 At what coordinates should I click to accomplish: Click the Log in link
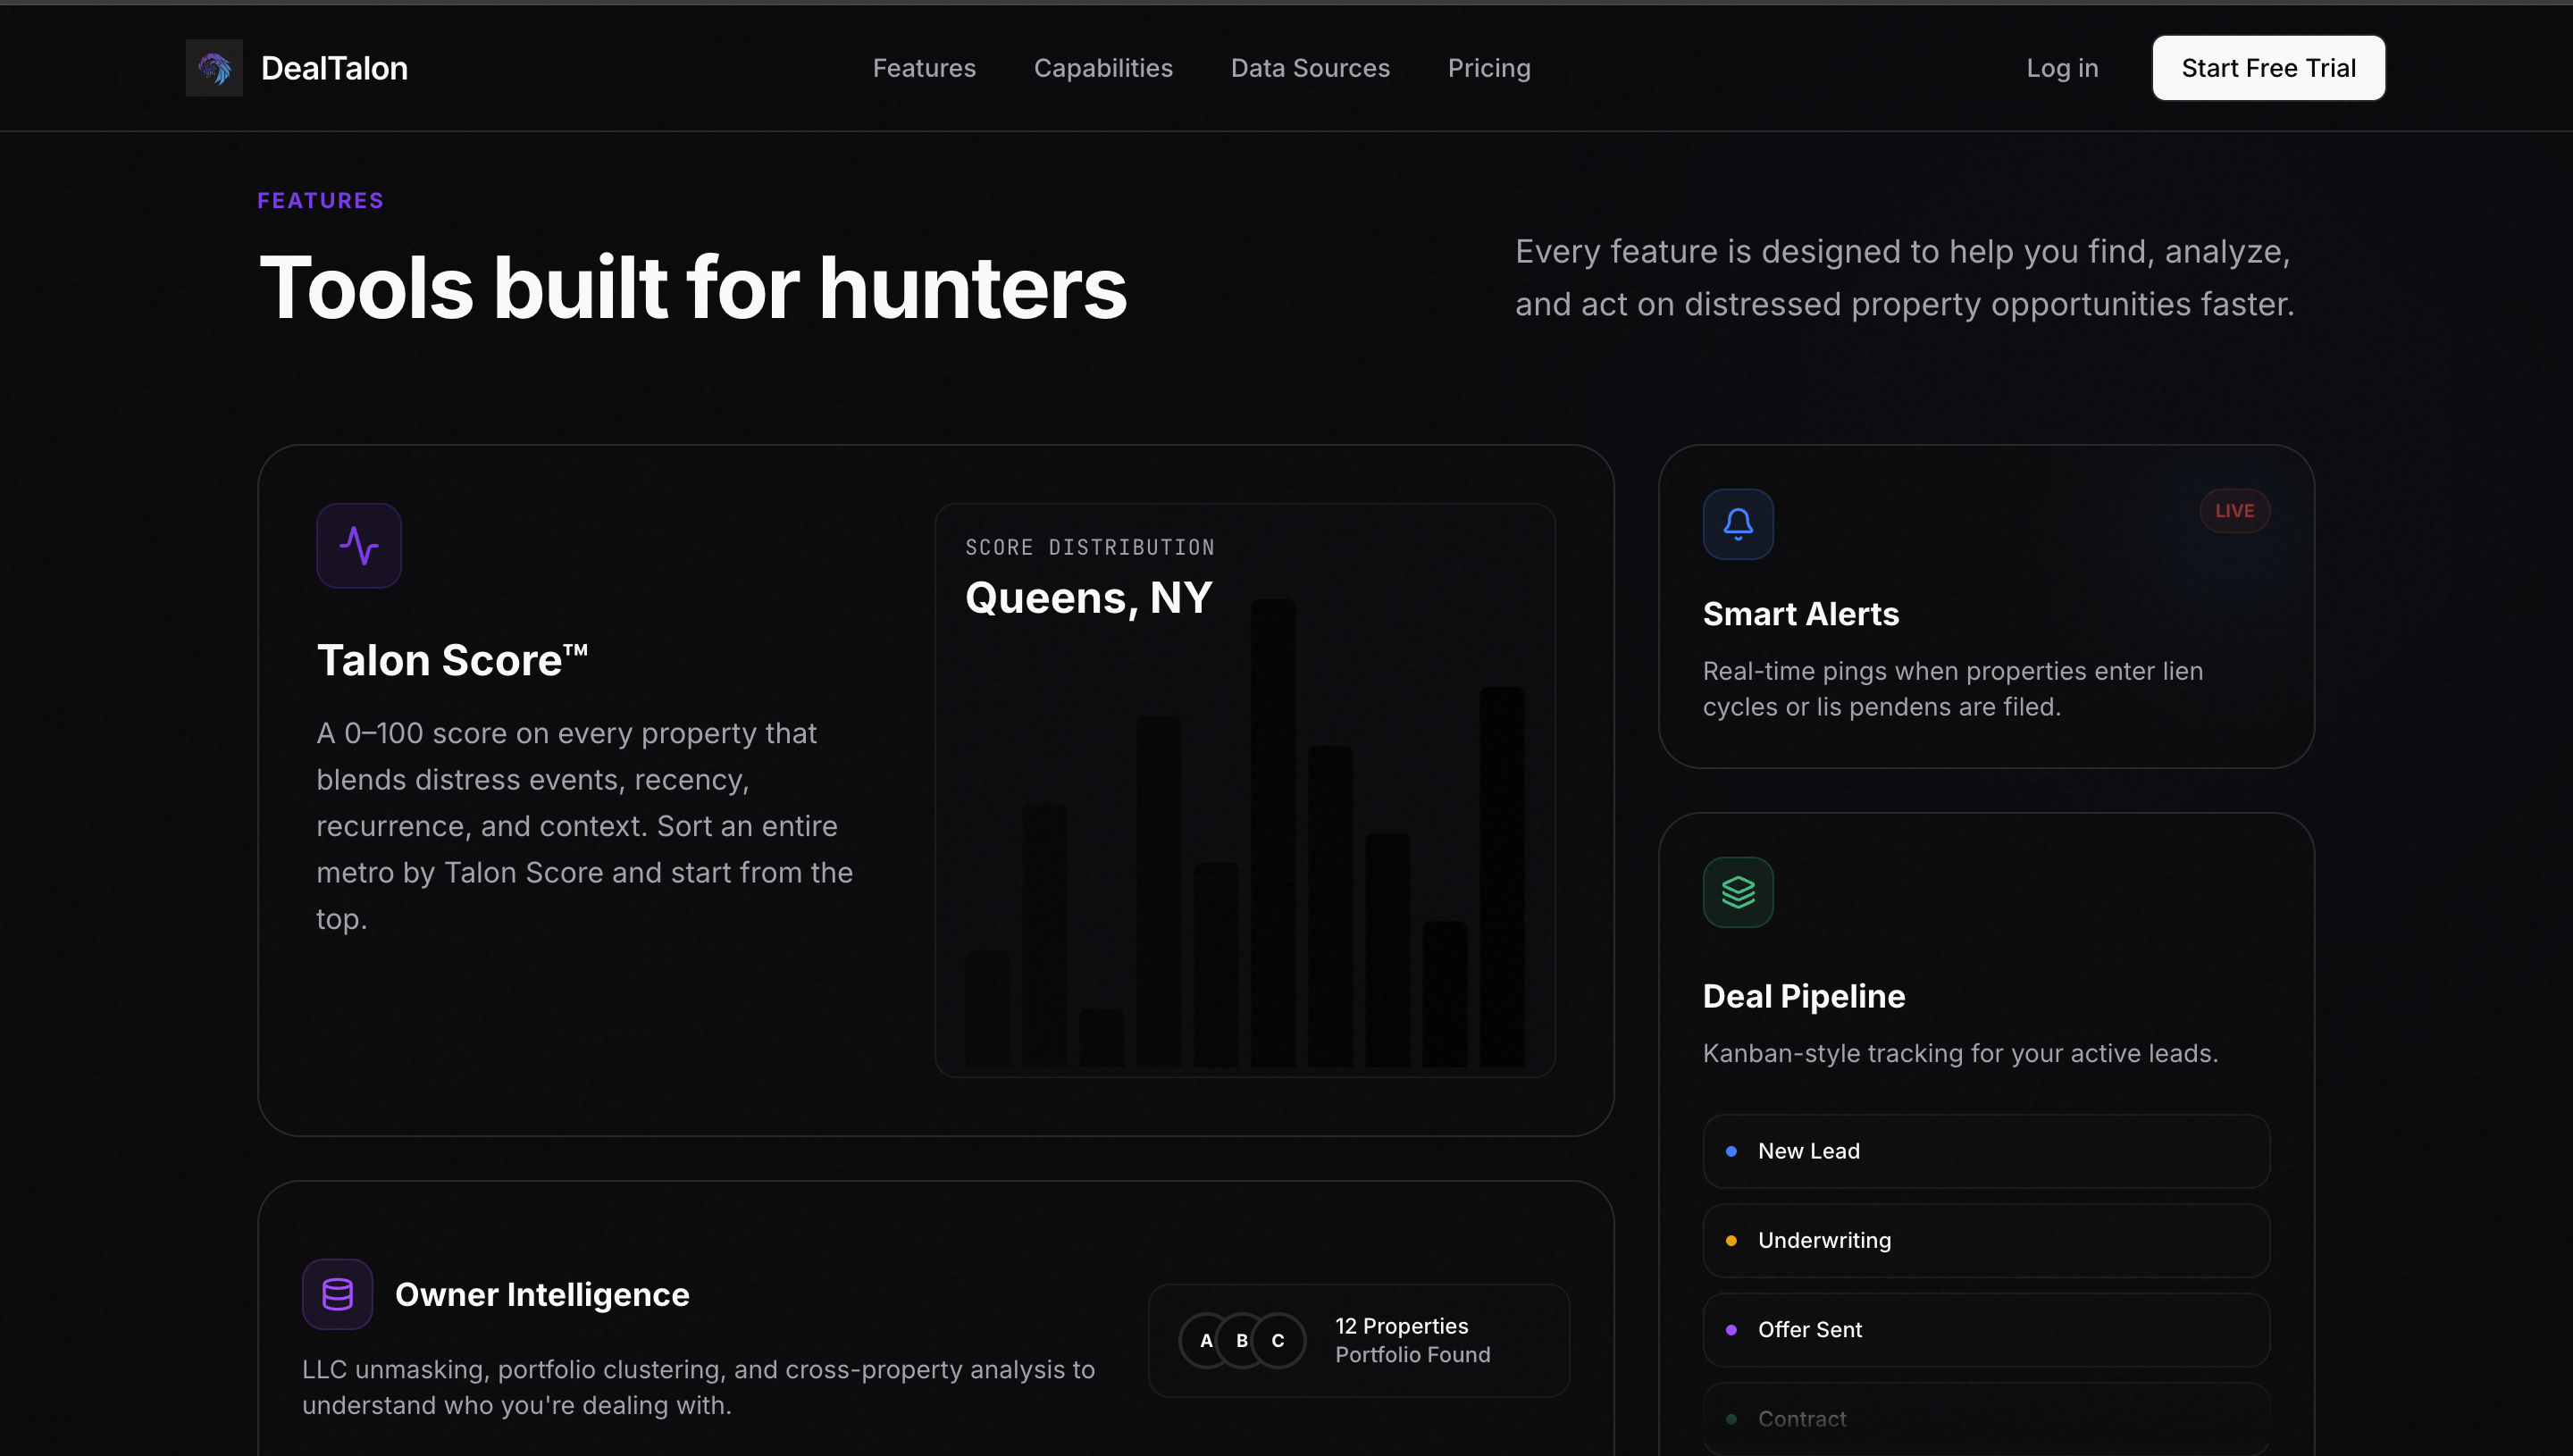2062,68
